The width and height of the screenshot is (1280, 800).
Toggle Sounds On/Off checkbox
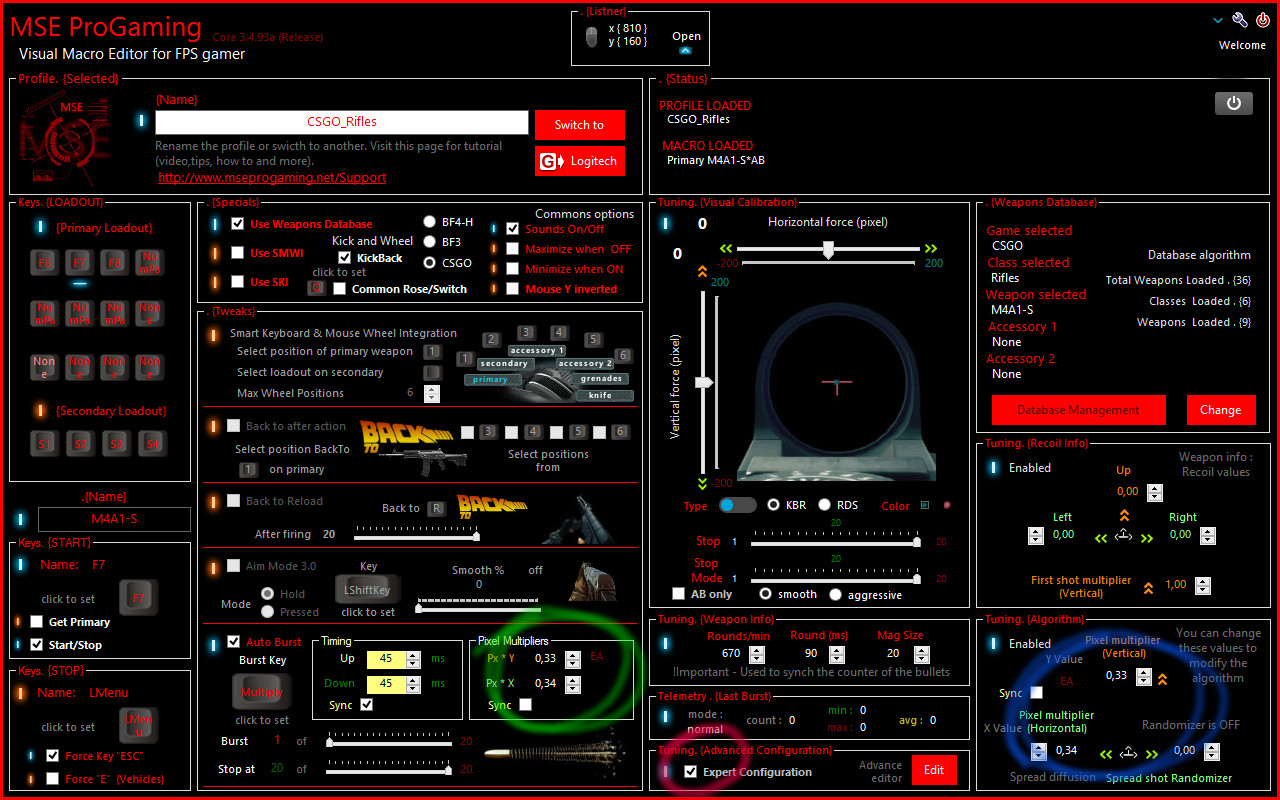[513, 229]
